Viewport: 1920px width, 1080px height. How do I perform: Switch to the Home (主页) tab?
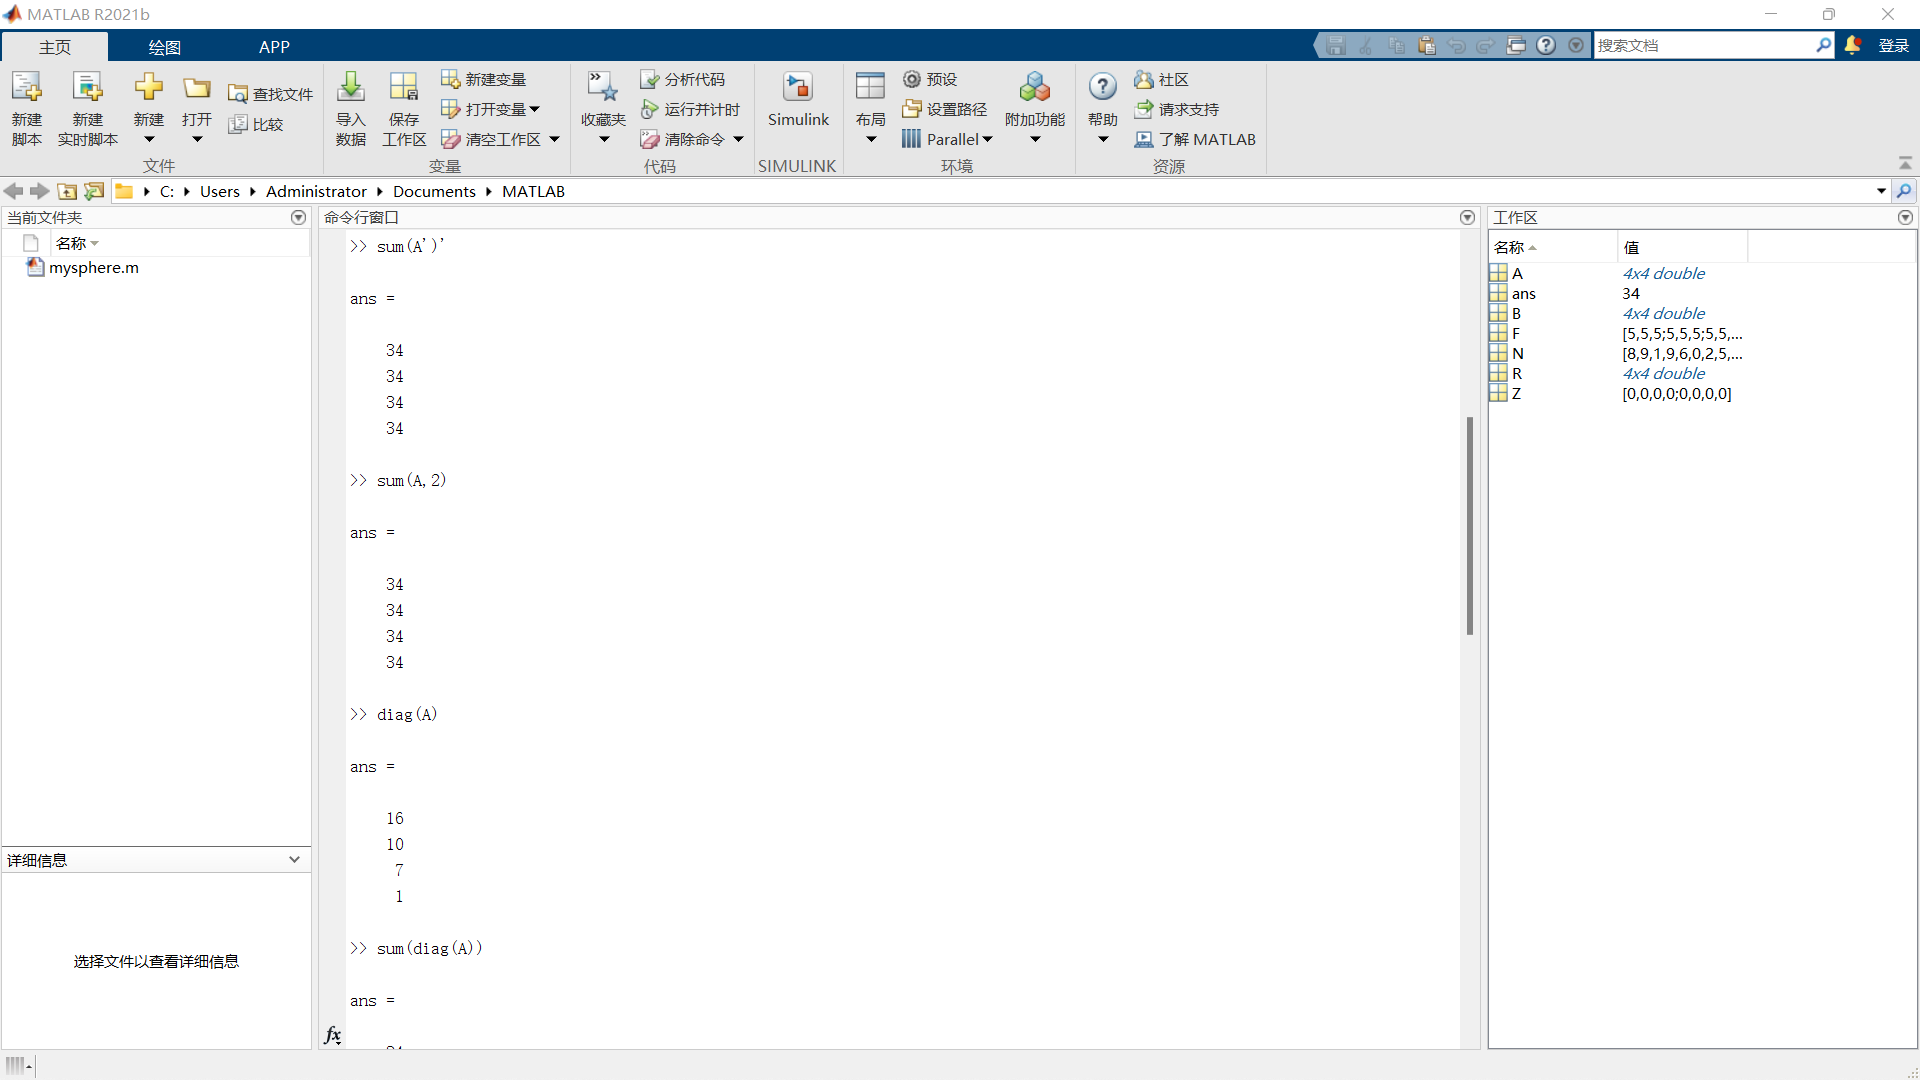(55, 47)
